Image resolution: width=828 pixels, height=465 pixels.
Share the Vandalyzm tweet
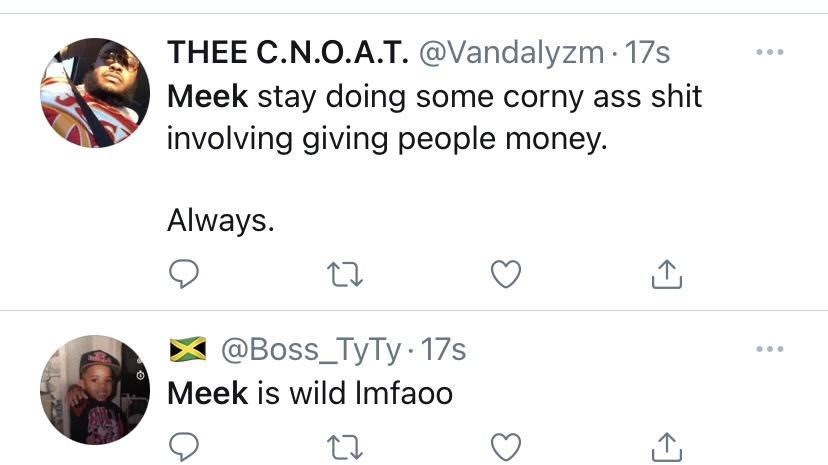point(666,274)
